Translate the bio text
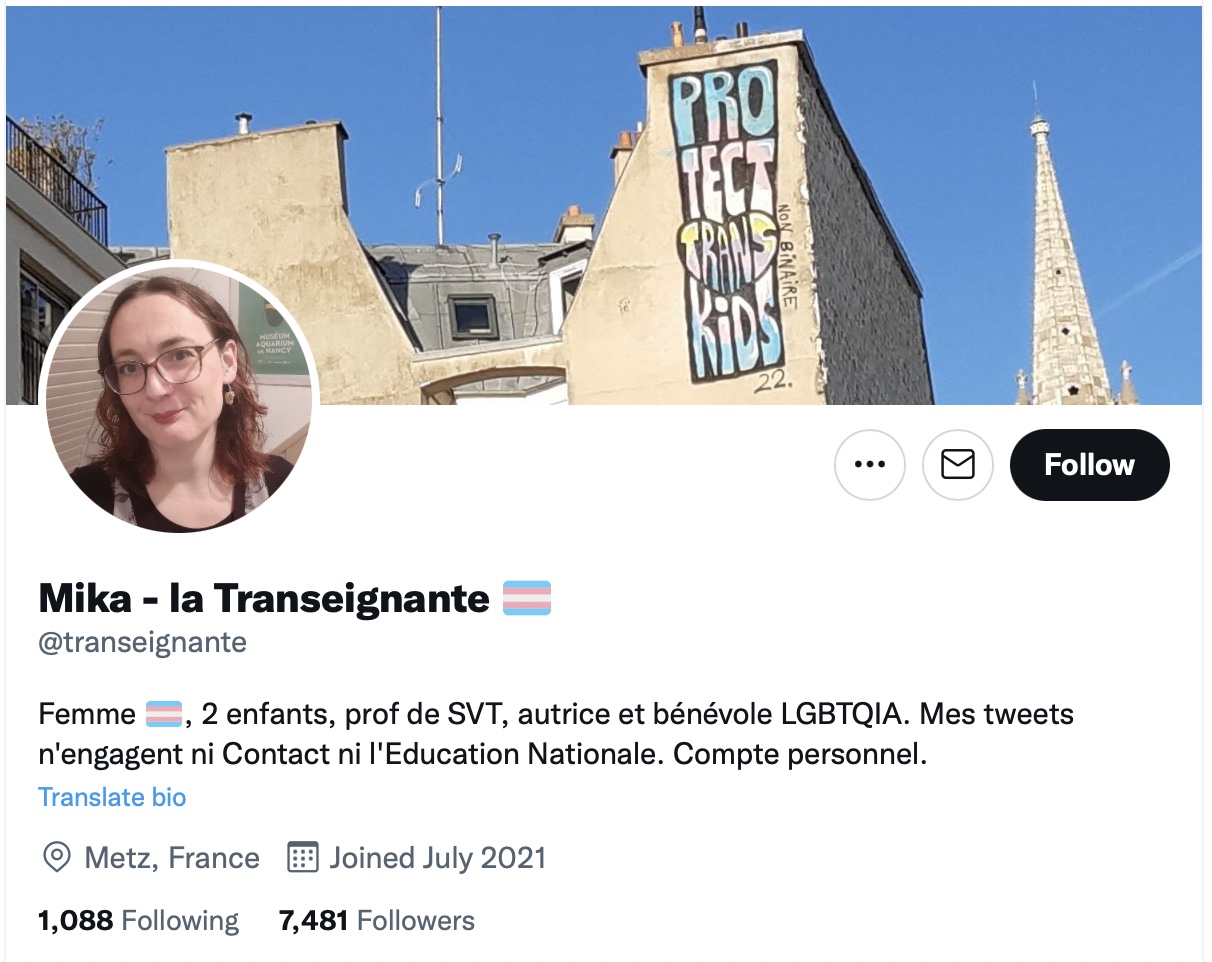1212x962 pixels. [x=112, y=797]
